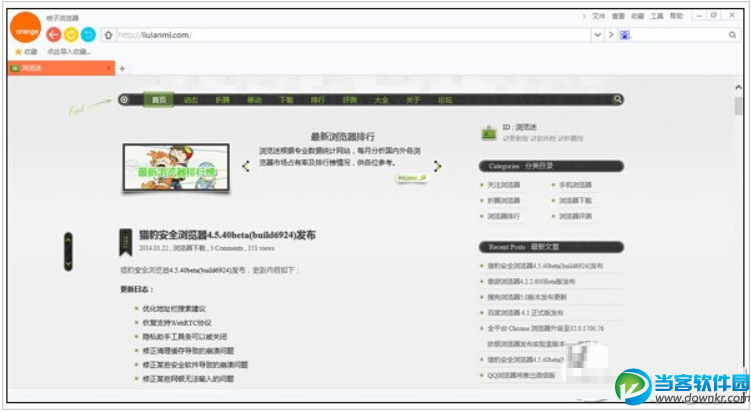Image resolution: width=751 pixels, height=412 pixels.
Task: Close the orange 浏览迷 tab
Action: point(109,68)
